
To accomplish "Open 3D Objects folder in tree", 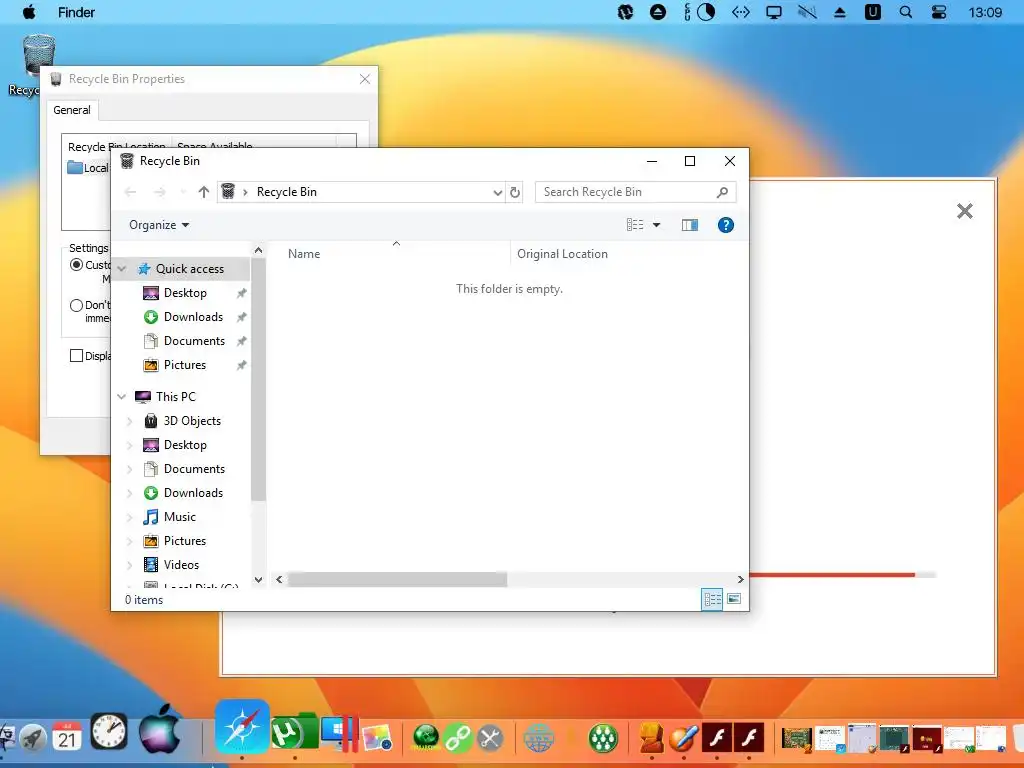I will coord(192,421).
